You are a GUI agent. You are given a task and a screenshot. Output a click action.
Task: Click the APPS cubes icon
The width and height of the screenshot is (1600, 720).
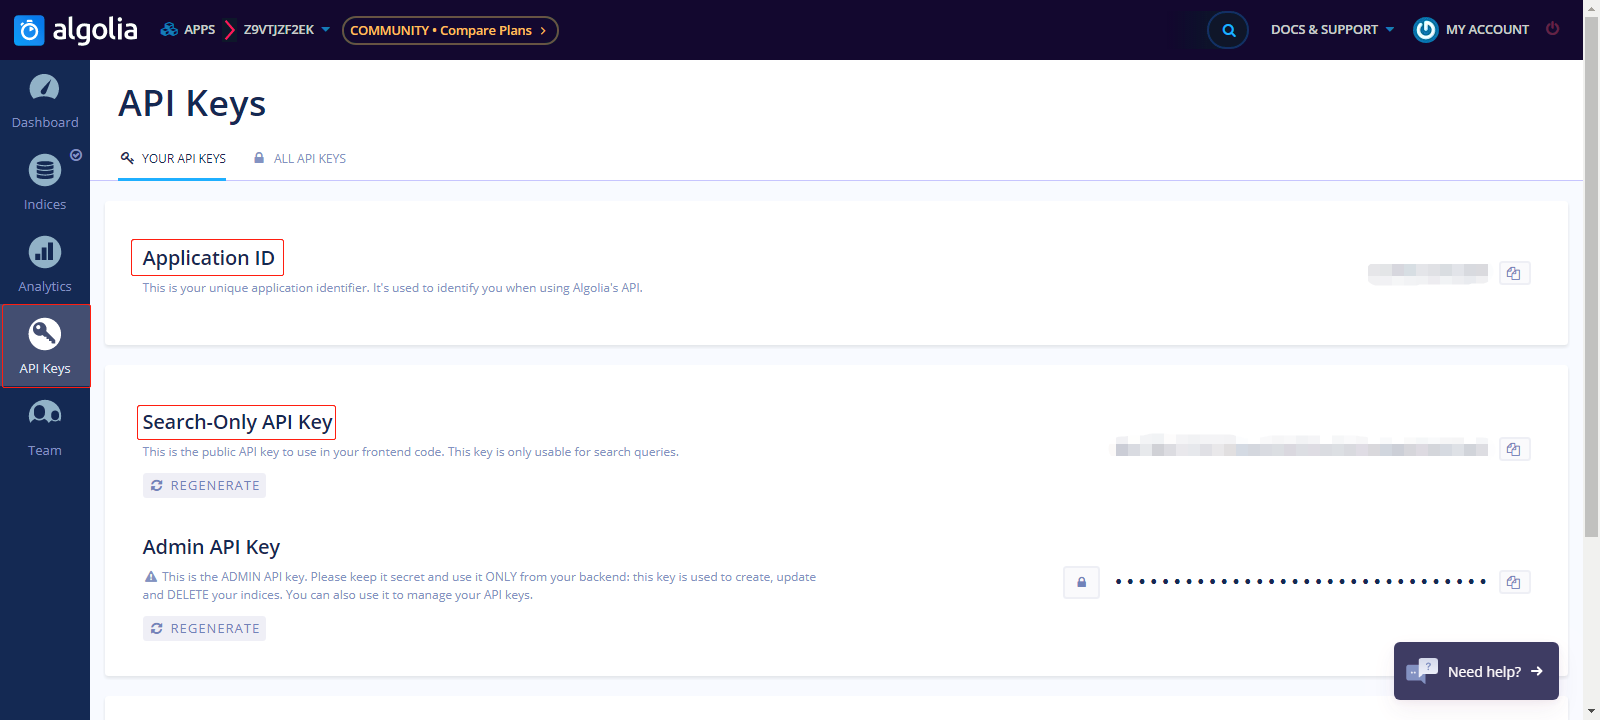[169, 29]
